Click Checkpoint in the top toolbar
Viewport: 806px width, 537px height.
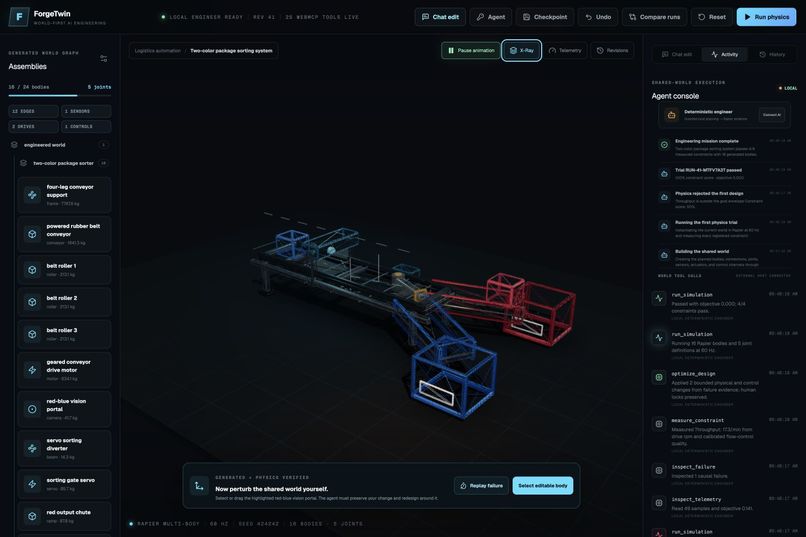pyautogui.click(x=545, y=17)
